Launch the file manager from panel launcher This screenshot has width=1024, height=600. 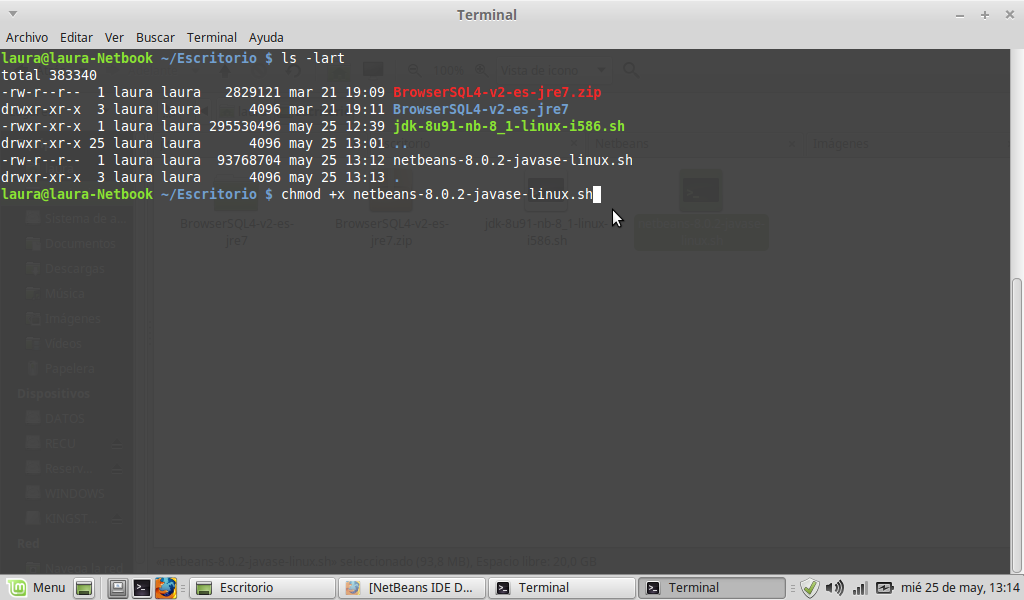coord(118,588)
